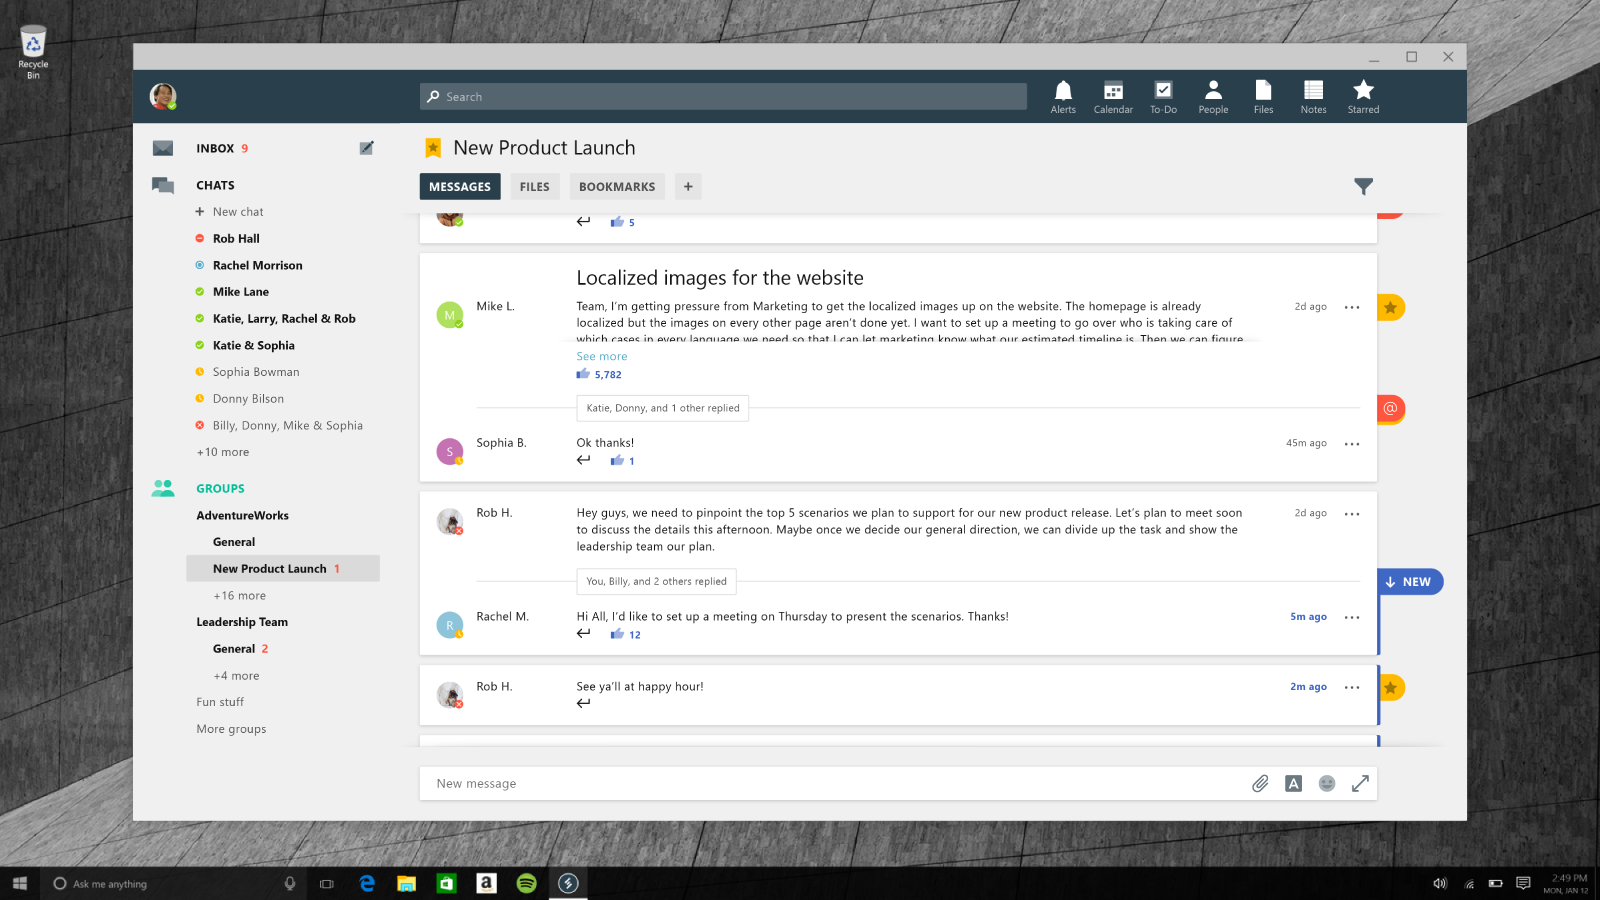Screen dimensions: 1600x900
Task: Toggle star on Mike L.'s message
Action: click(x=1390, y=307)
